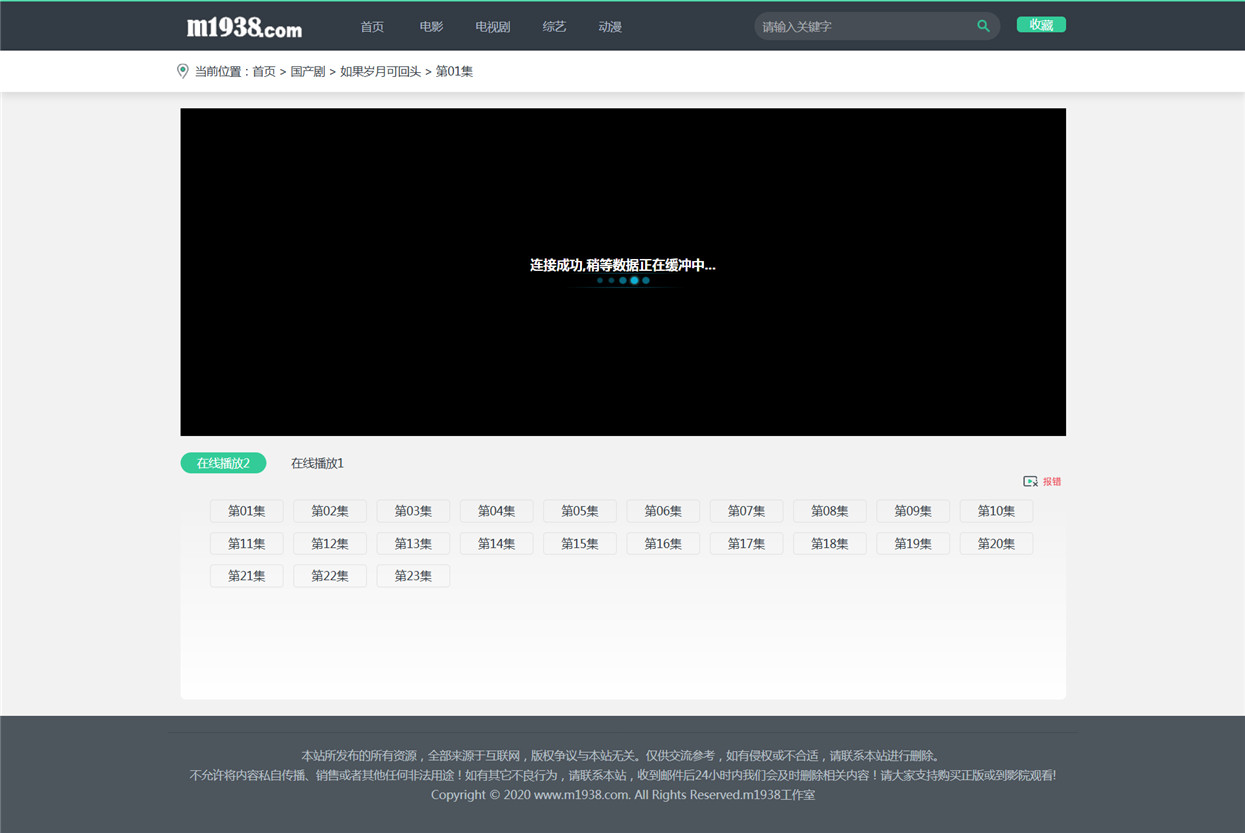Click the black video player area
The image size is (1245, 833).
click(623, 272)
